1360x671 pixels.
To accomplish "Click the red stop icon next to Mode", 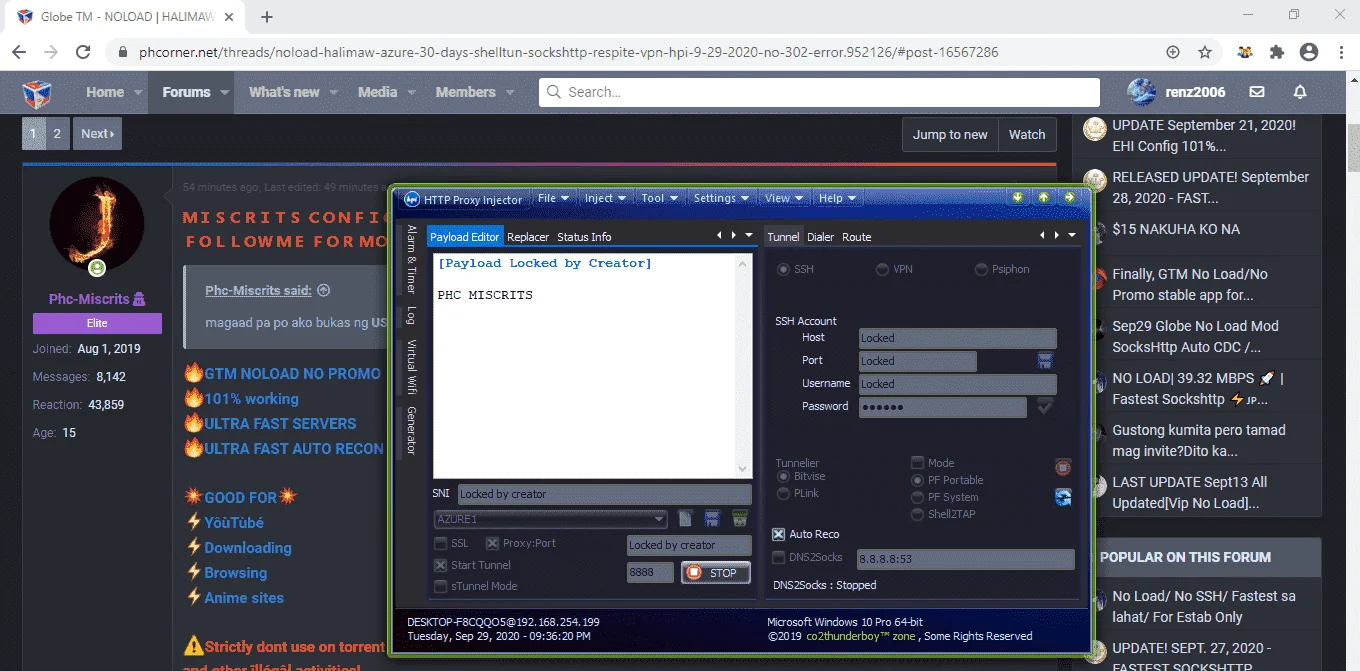I will tap(1063, 467).
